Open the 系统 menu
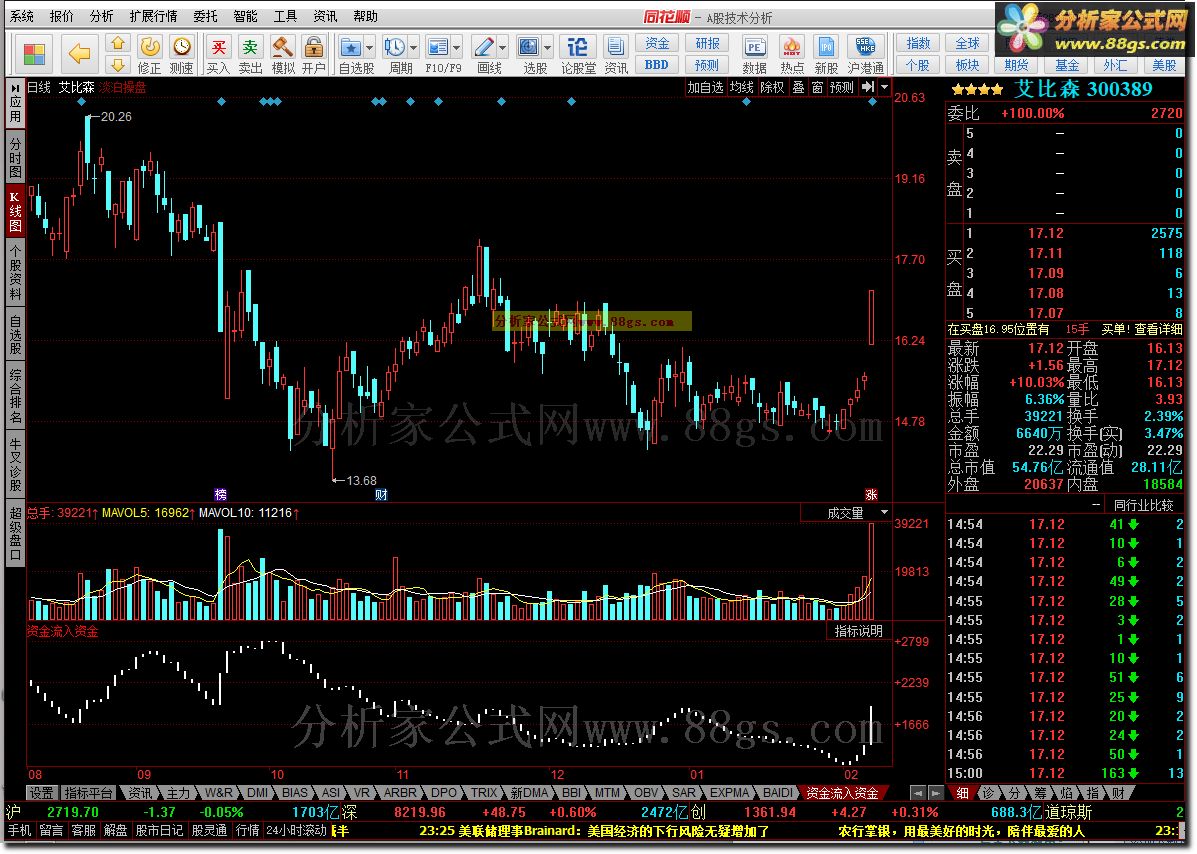This screenshot has width=1197, height=854. (22, 16)
